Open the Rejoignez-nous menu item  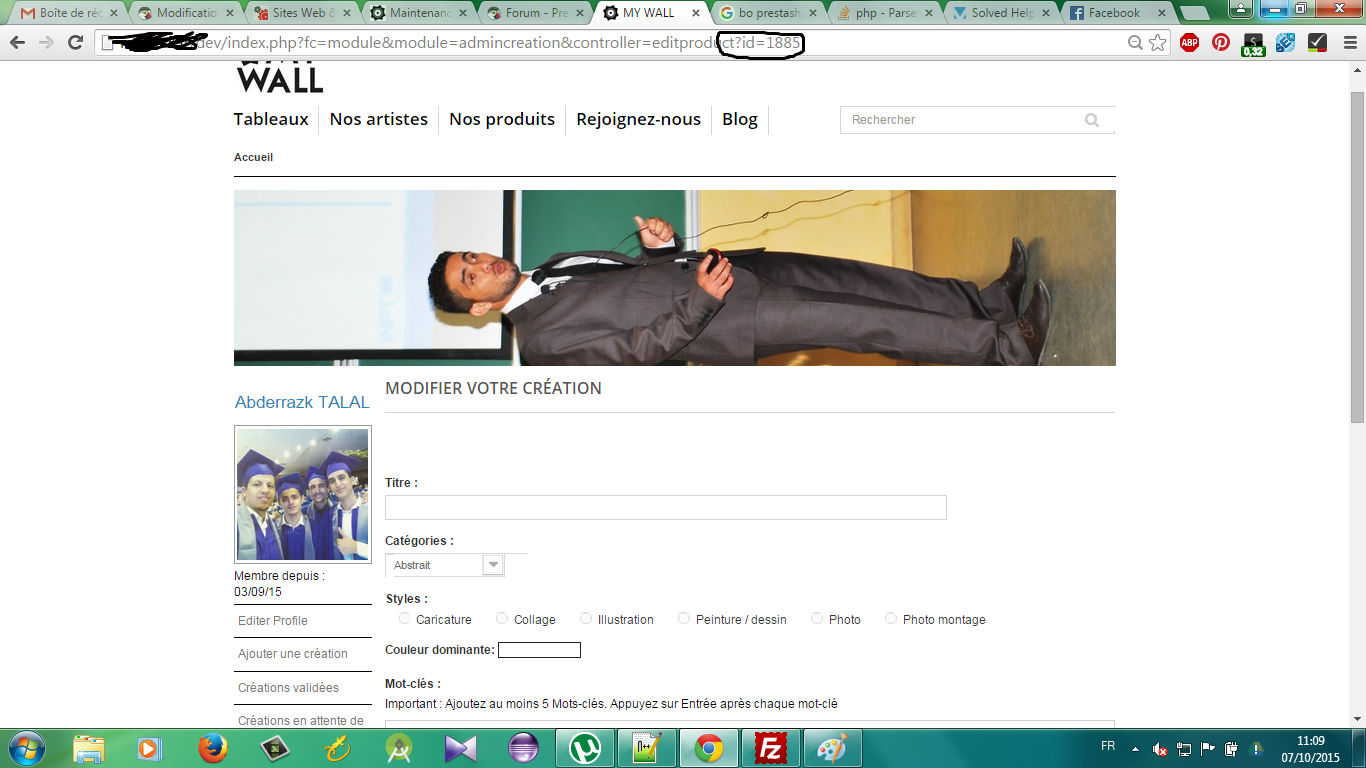pyautogui.click(x=639, y=119)
